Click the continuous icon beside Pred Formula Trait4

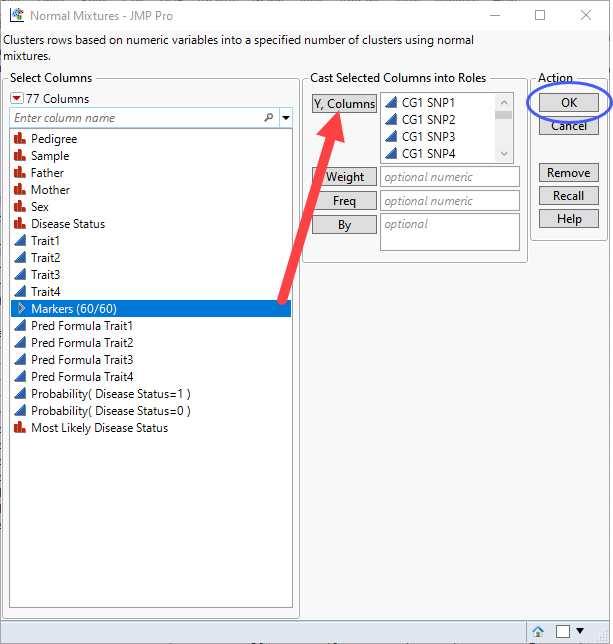tap(20, 377)
